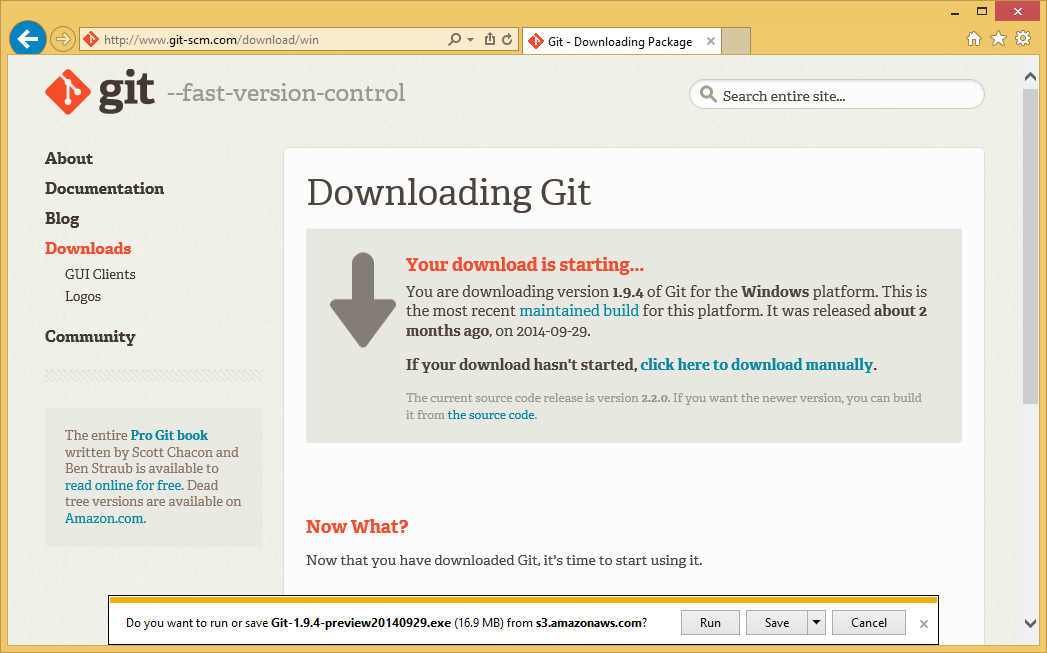Click Run in the download prompt
The image size is (1047, 653).
[x=710, y=623]
